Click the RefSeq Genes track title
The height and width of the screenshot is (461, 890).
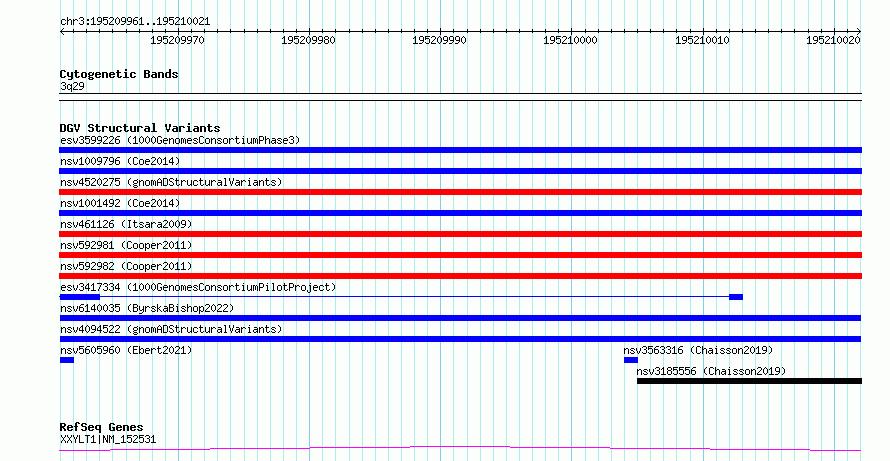coord(101,427)
